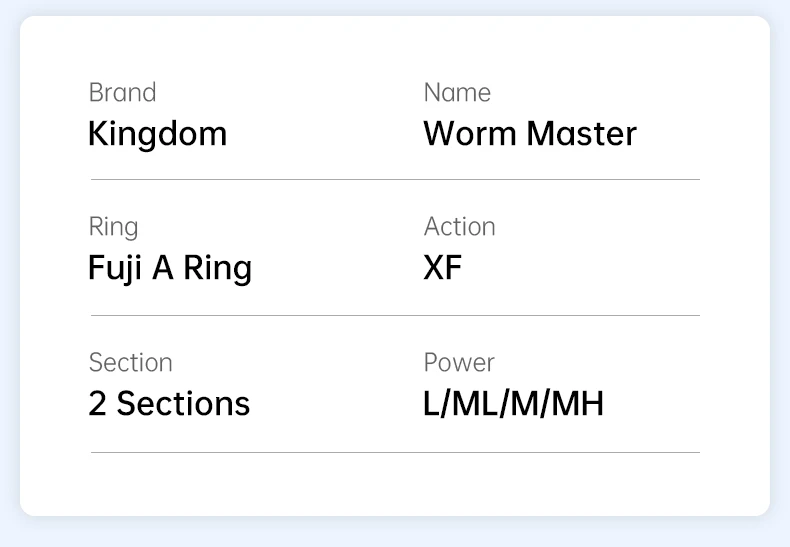Click the word Master in product name

(582, 134)
